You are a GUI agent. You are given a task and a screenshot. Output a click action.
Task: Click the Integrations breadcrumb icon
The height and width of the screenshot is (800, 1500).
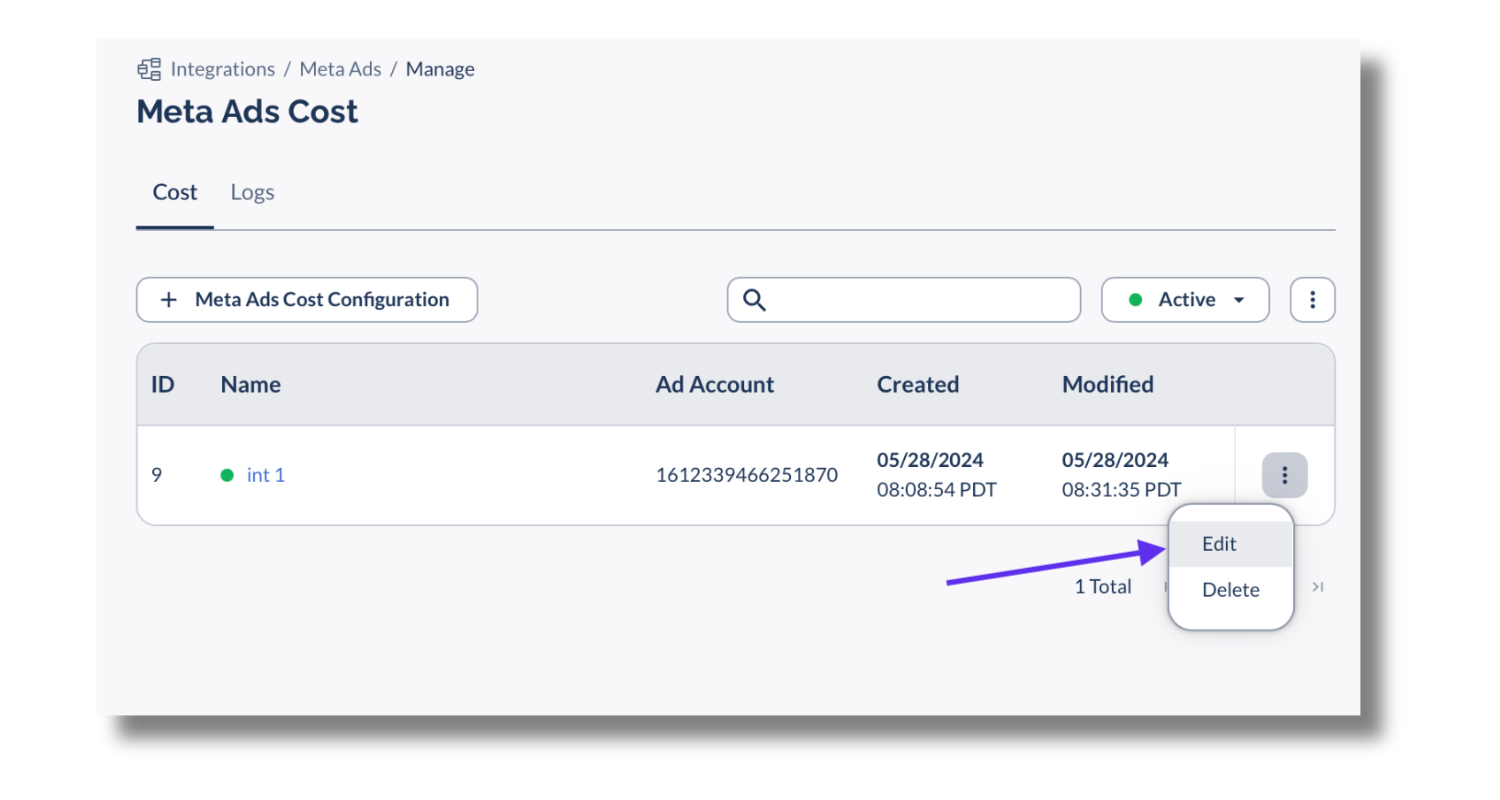tap(149, 70)
